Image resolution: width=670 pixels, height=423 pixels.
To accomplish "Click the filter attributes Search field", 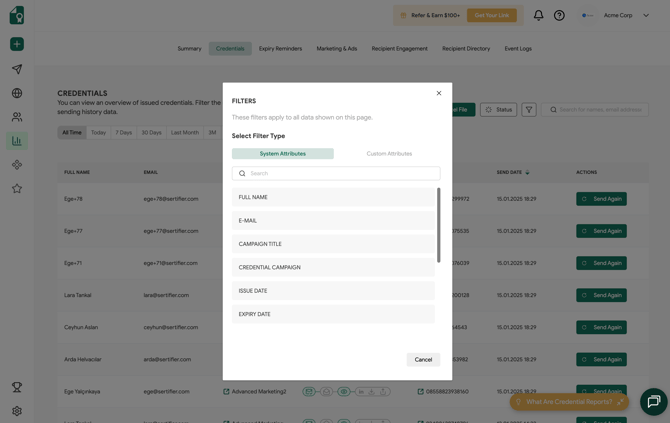I will click(x=336, y=173).
